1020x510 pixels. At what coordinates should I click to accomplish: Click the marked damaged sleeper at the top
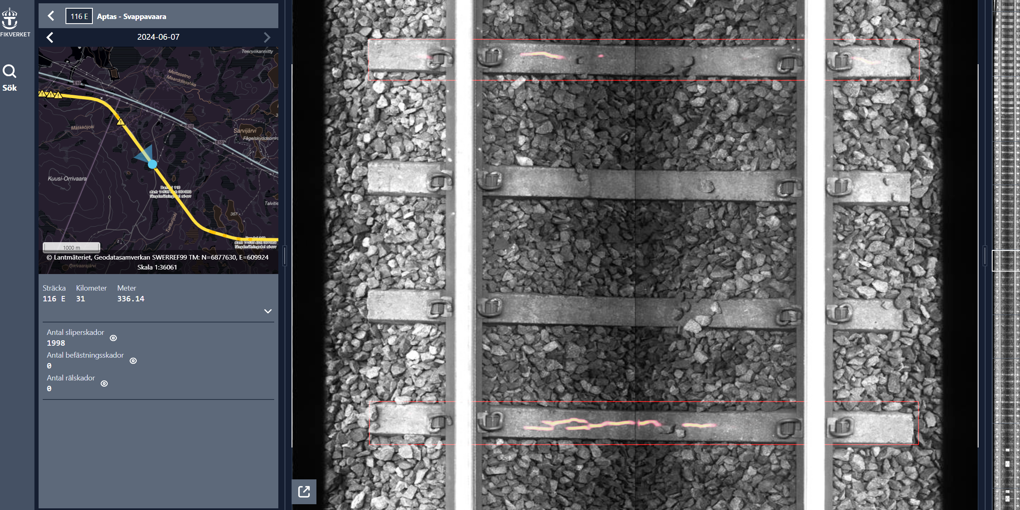[x=640, y=60]
